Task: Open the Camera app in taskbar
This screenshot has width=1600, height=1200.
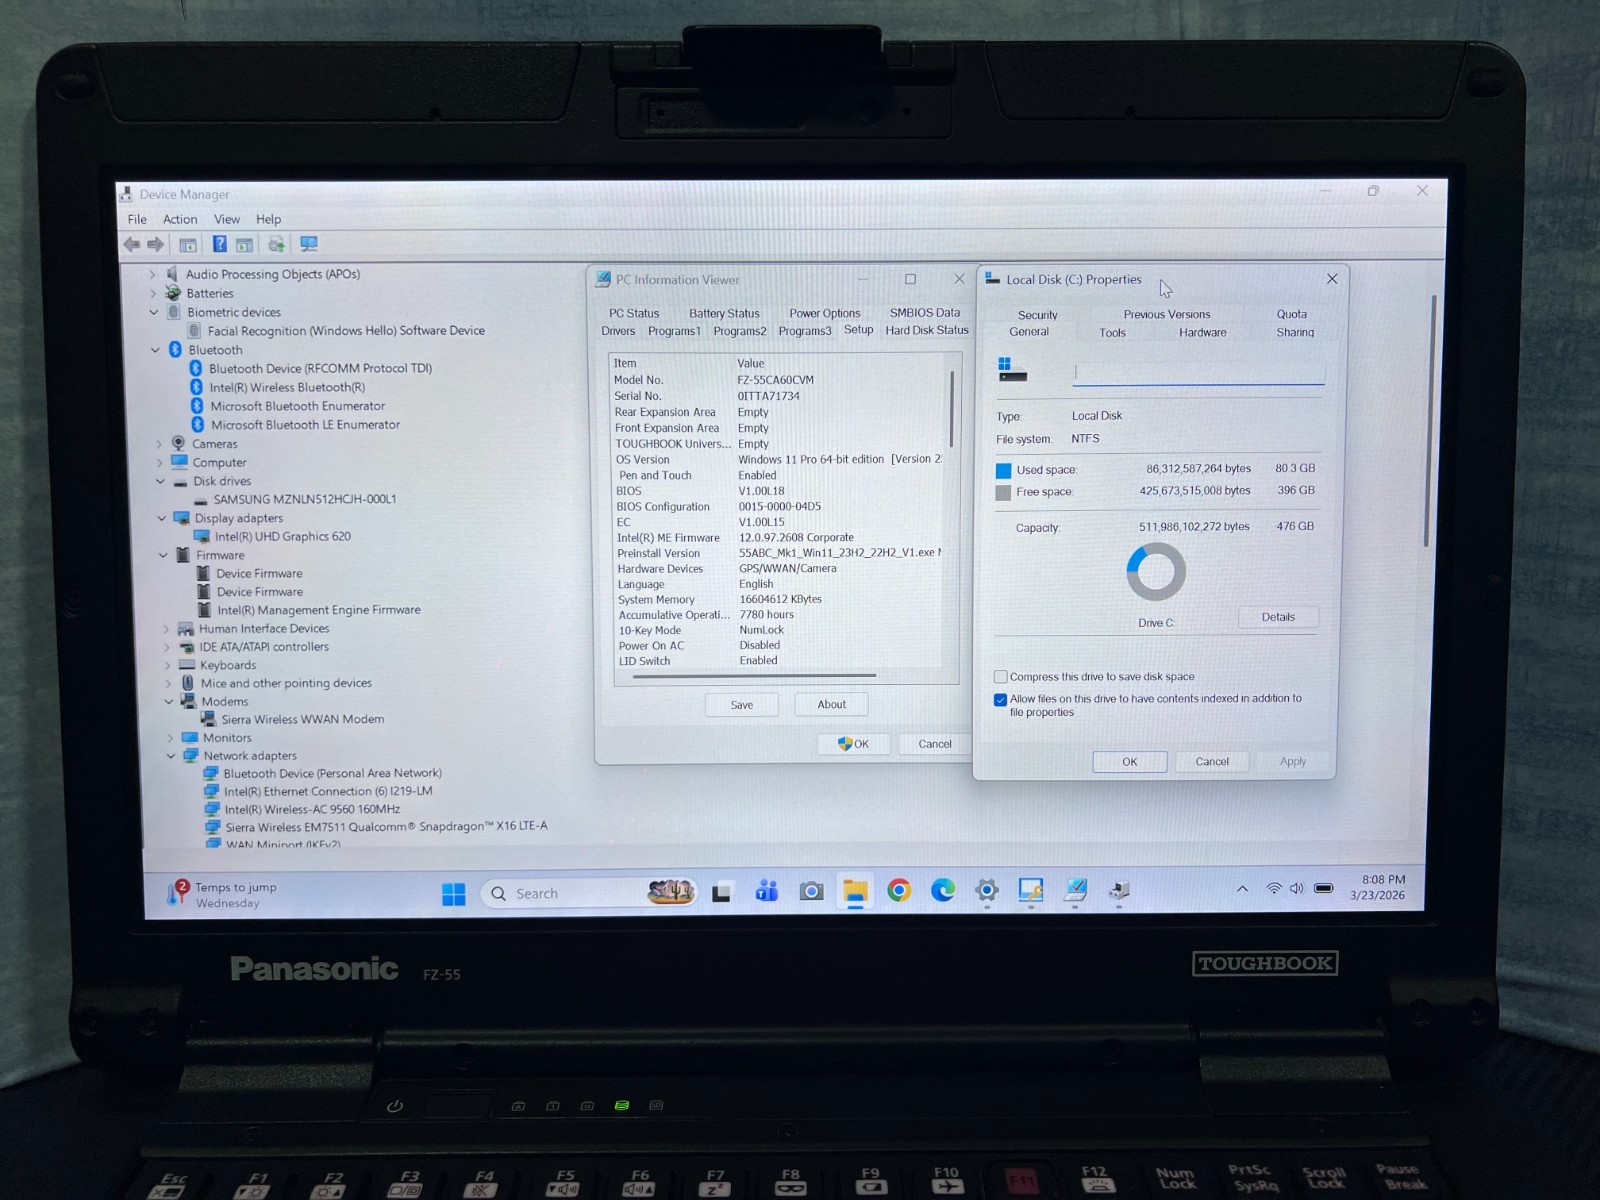Action: 811,891
